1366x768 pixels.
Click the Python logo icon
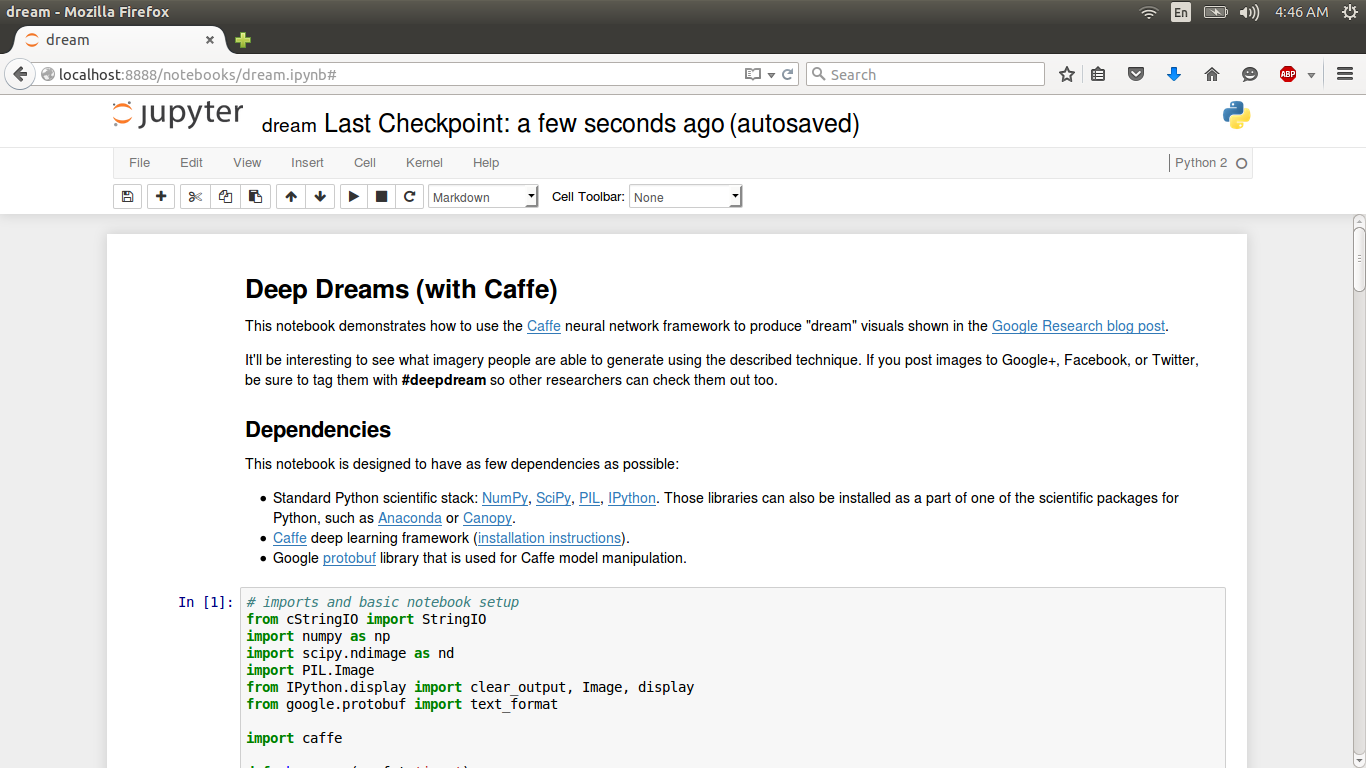tap(1237, 115)
